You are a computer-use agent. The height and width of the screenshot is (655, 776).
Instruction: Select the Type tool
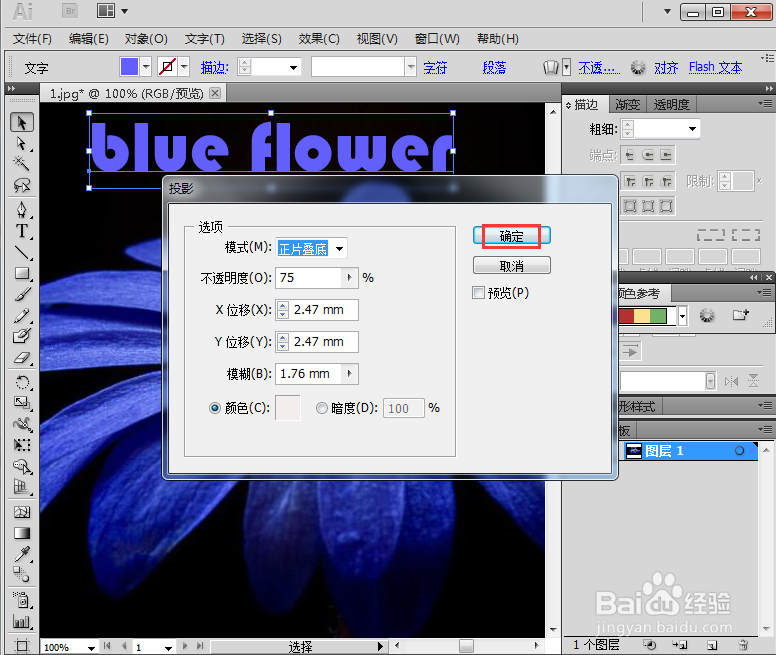tap(22, 231)
